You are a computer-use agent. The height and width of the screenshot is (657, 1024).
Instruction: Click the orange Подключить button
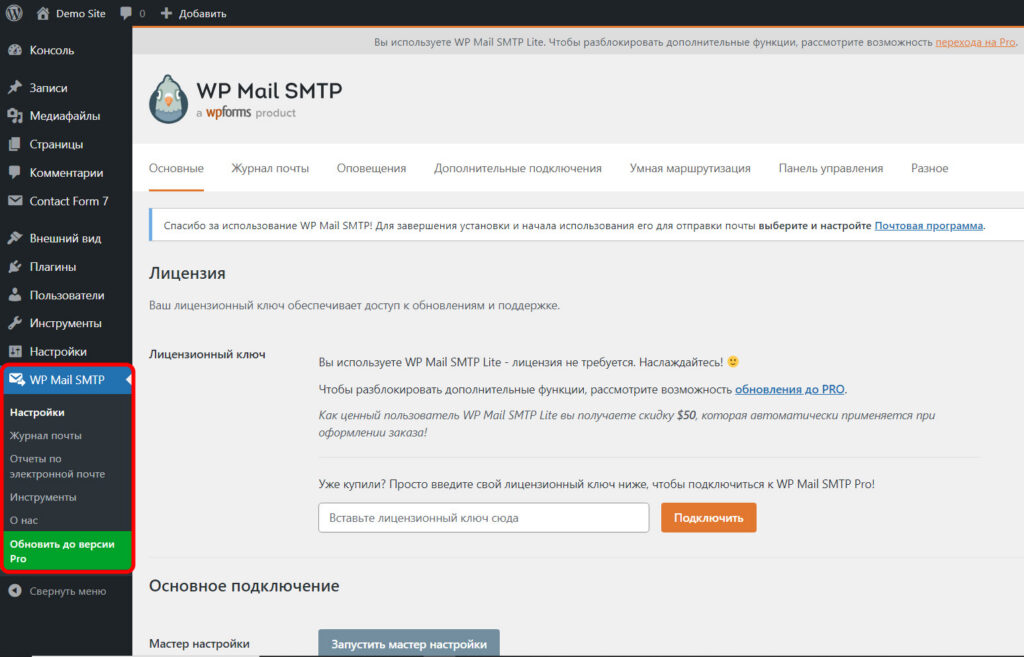pyautogui.click(x=709, y=518)
